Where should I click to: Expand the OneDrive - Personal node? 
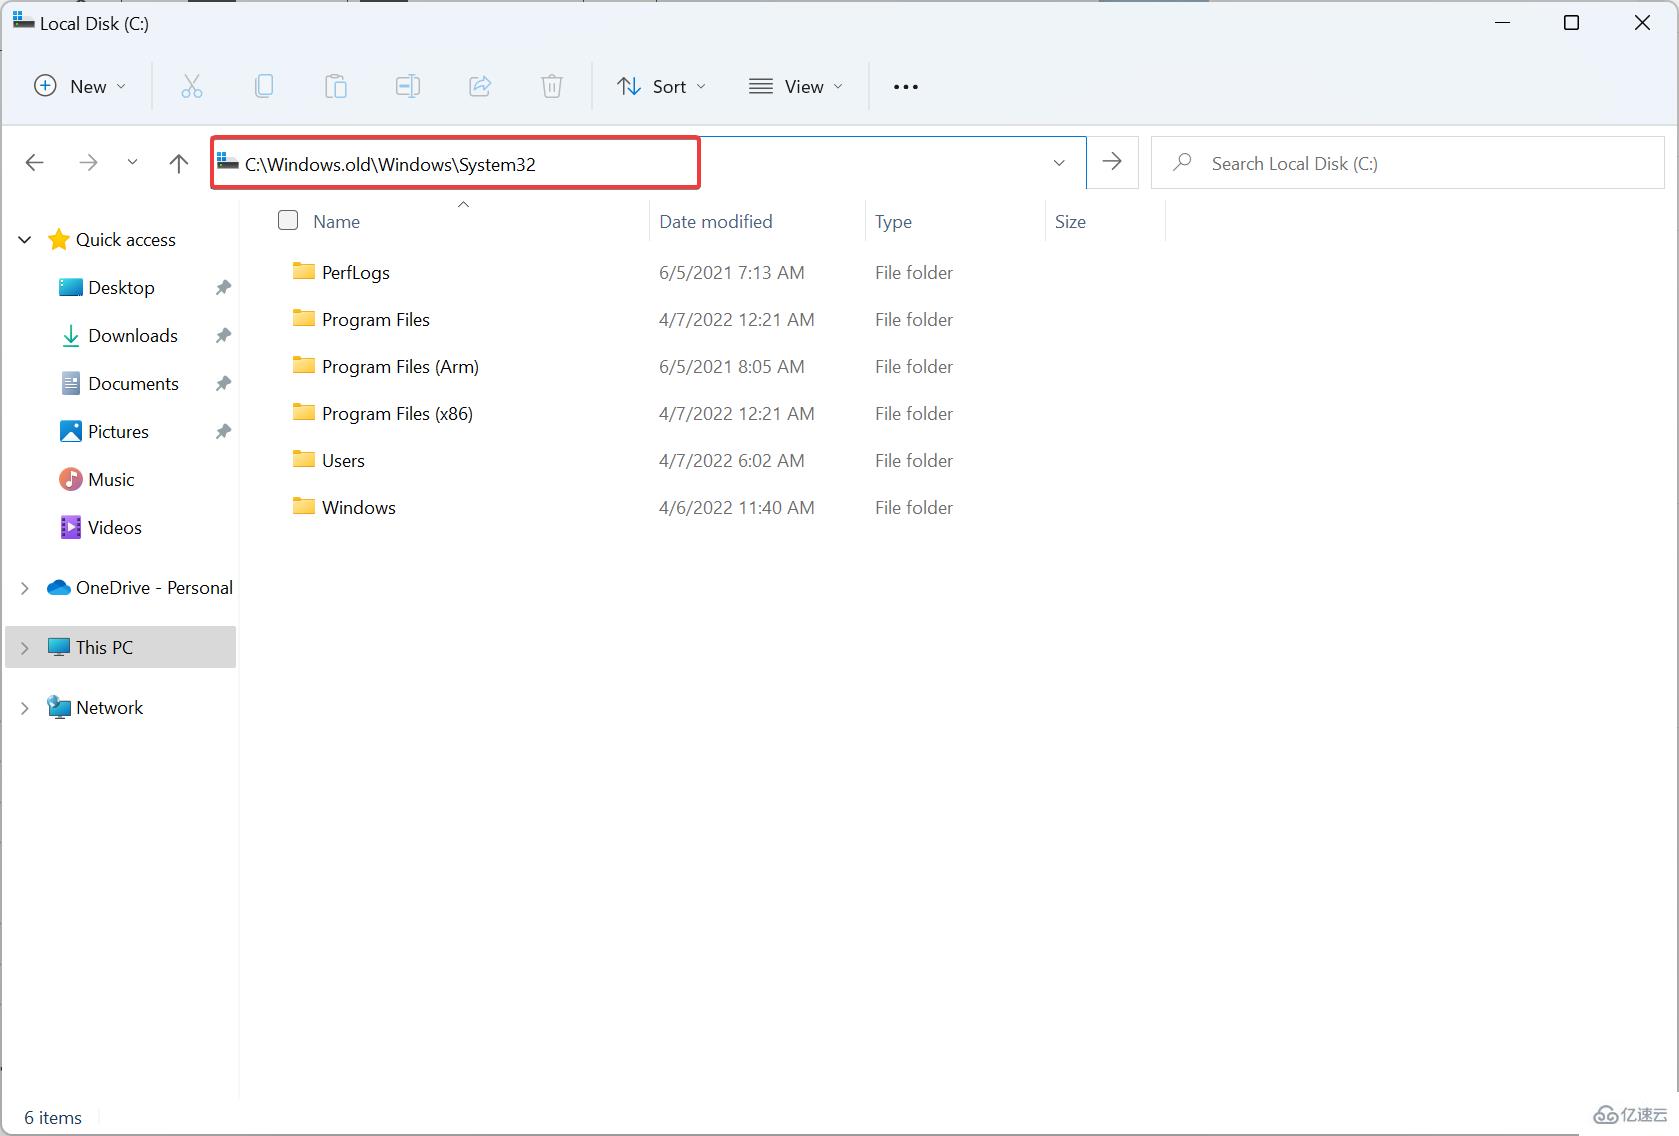tap(25, 588)
